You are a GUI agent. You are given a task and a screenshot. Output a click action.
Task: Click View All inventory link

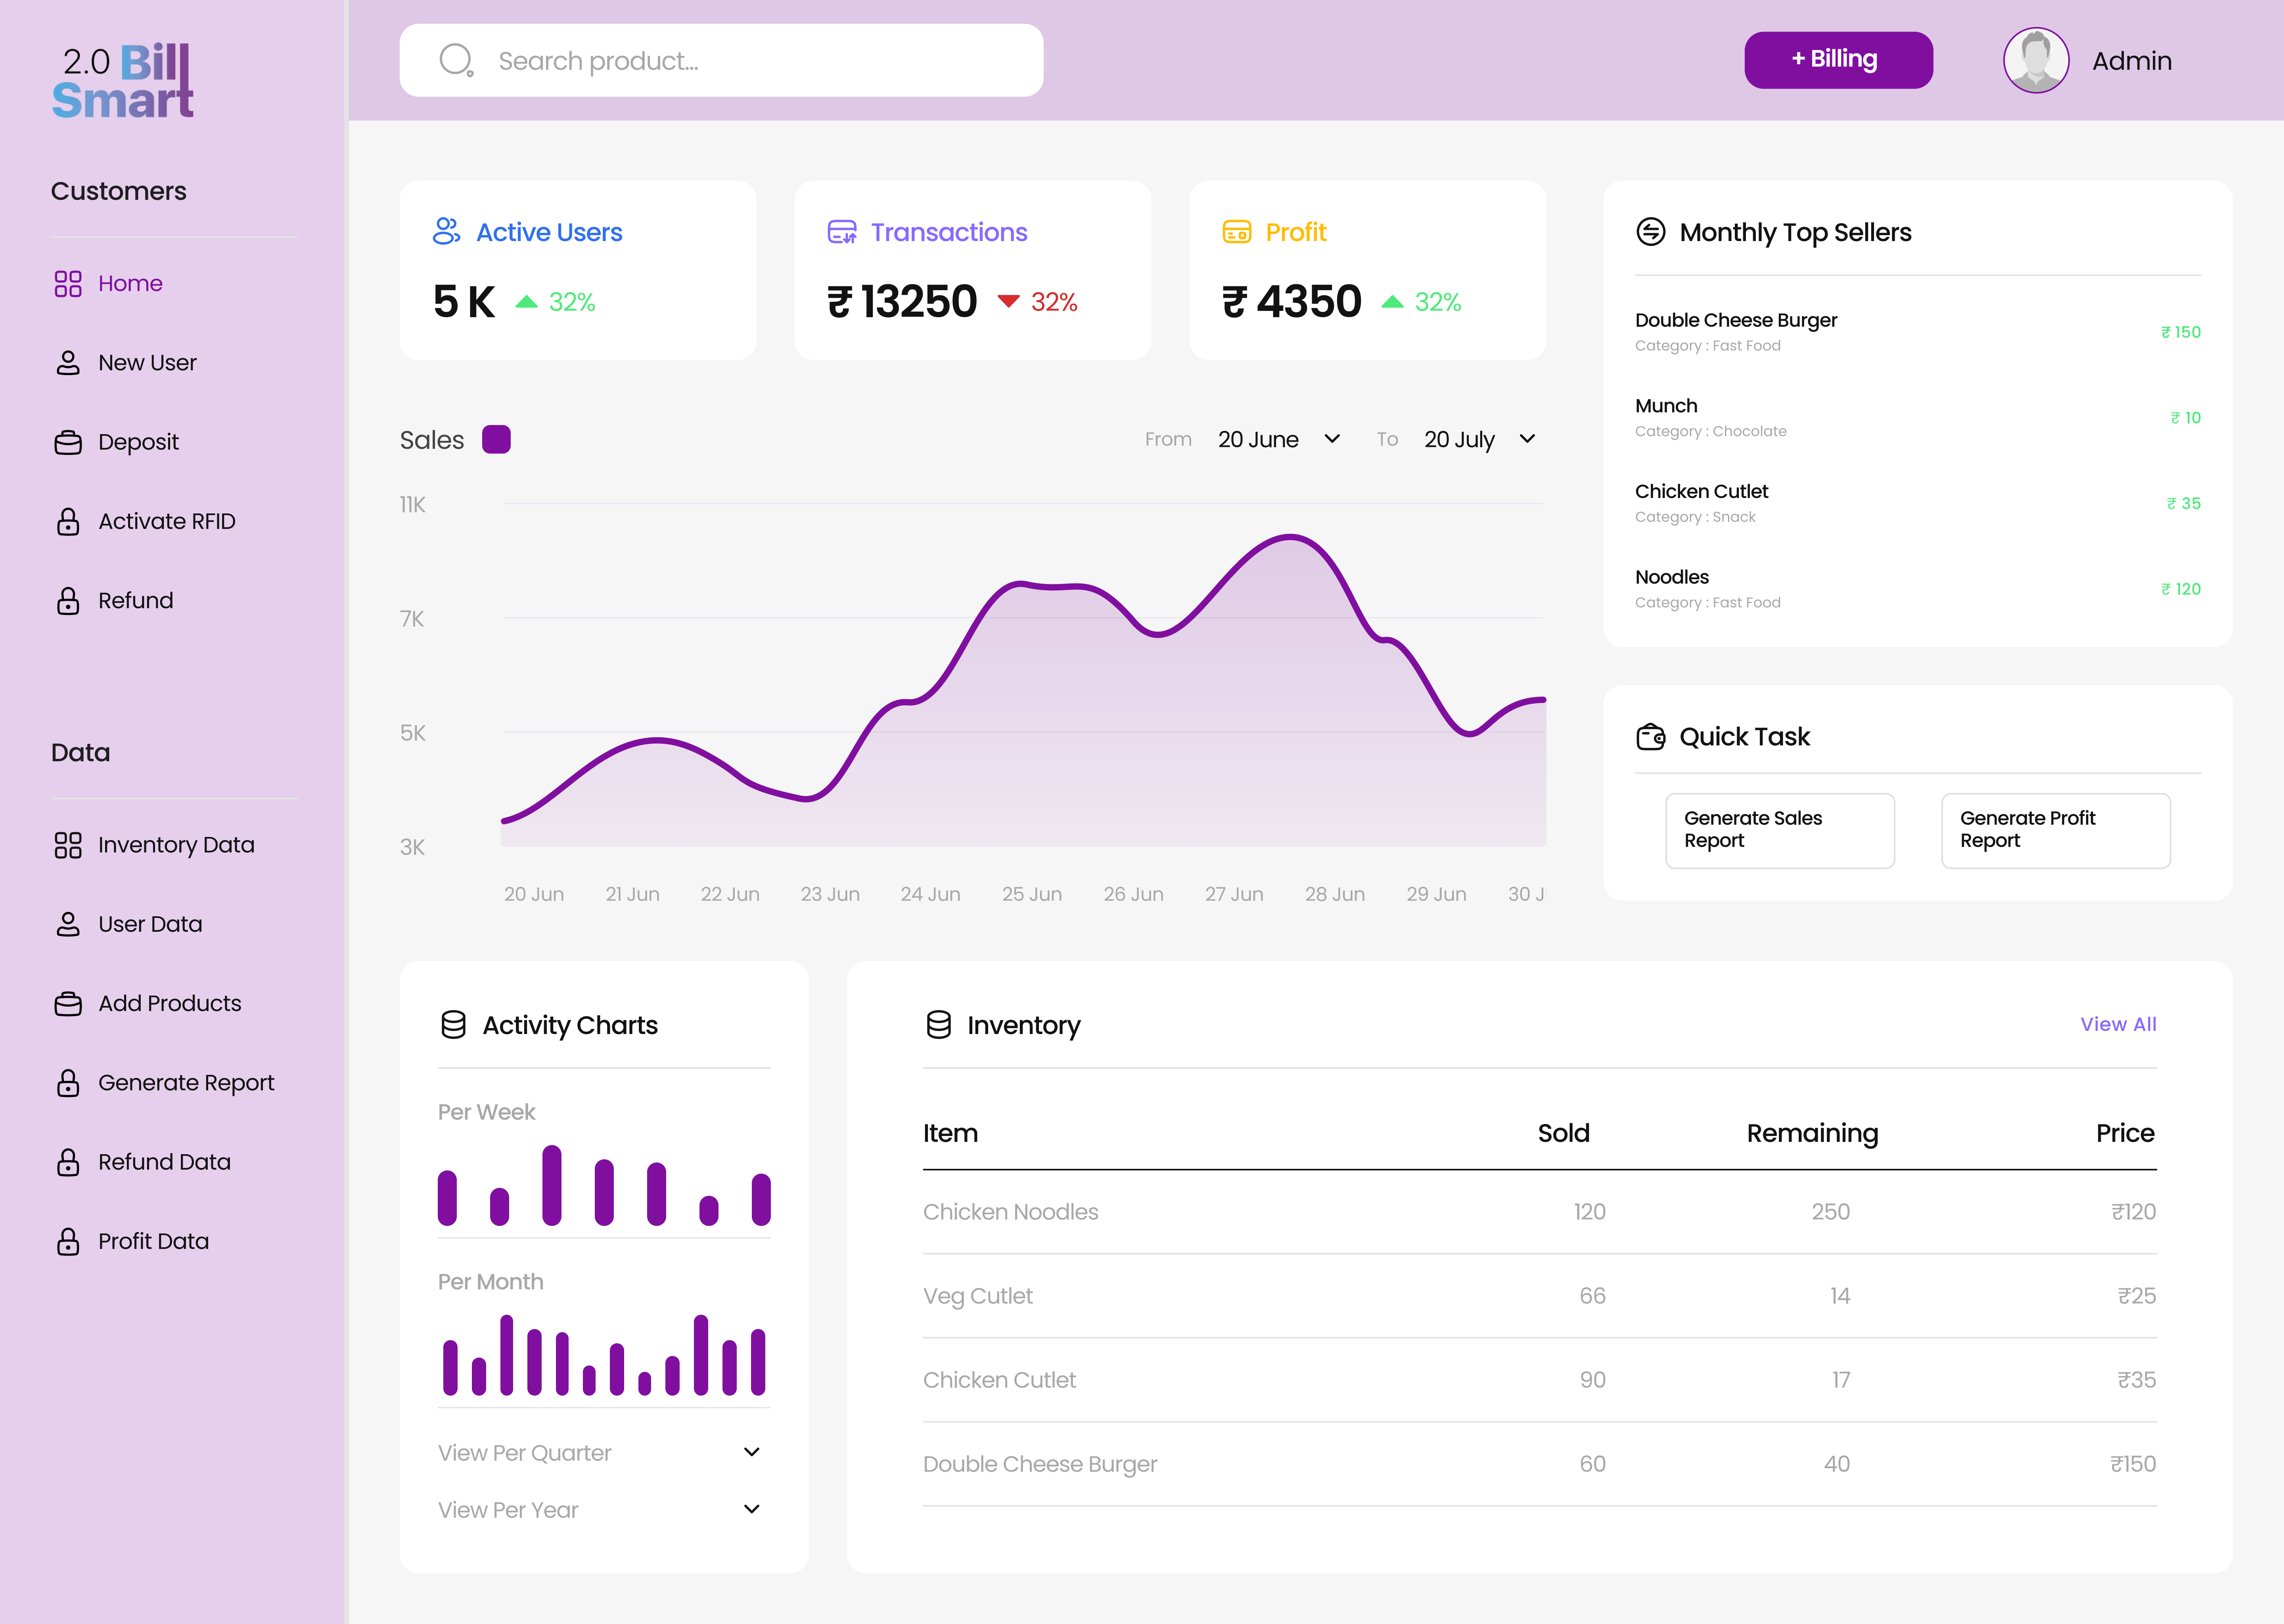[2118, 1024]
